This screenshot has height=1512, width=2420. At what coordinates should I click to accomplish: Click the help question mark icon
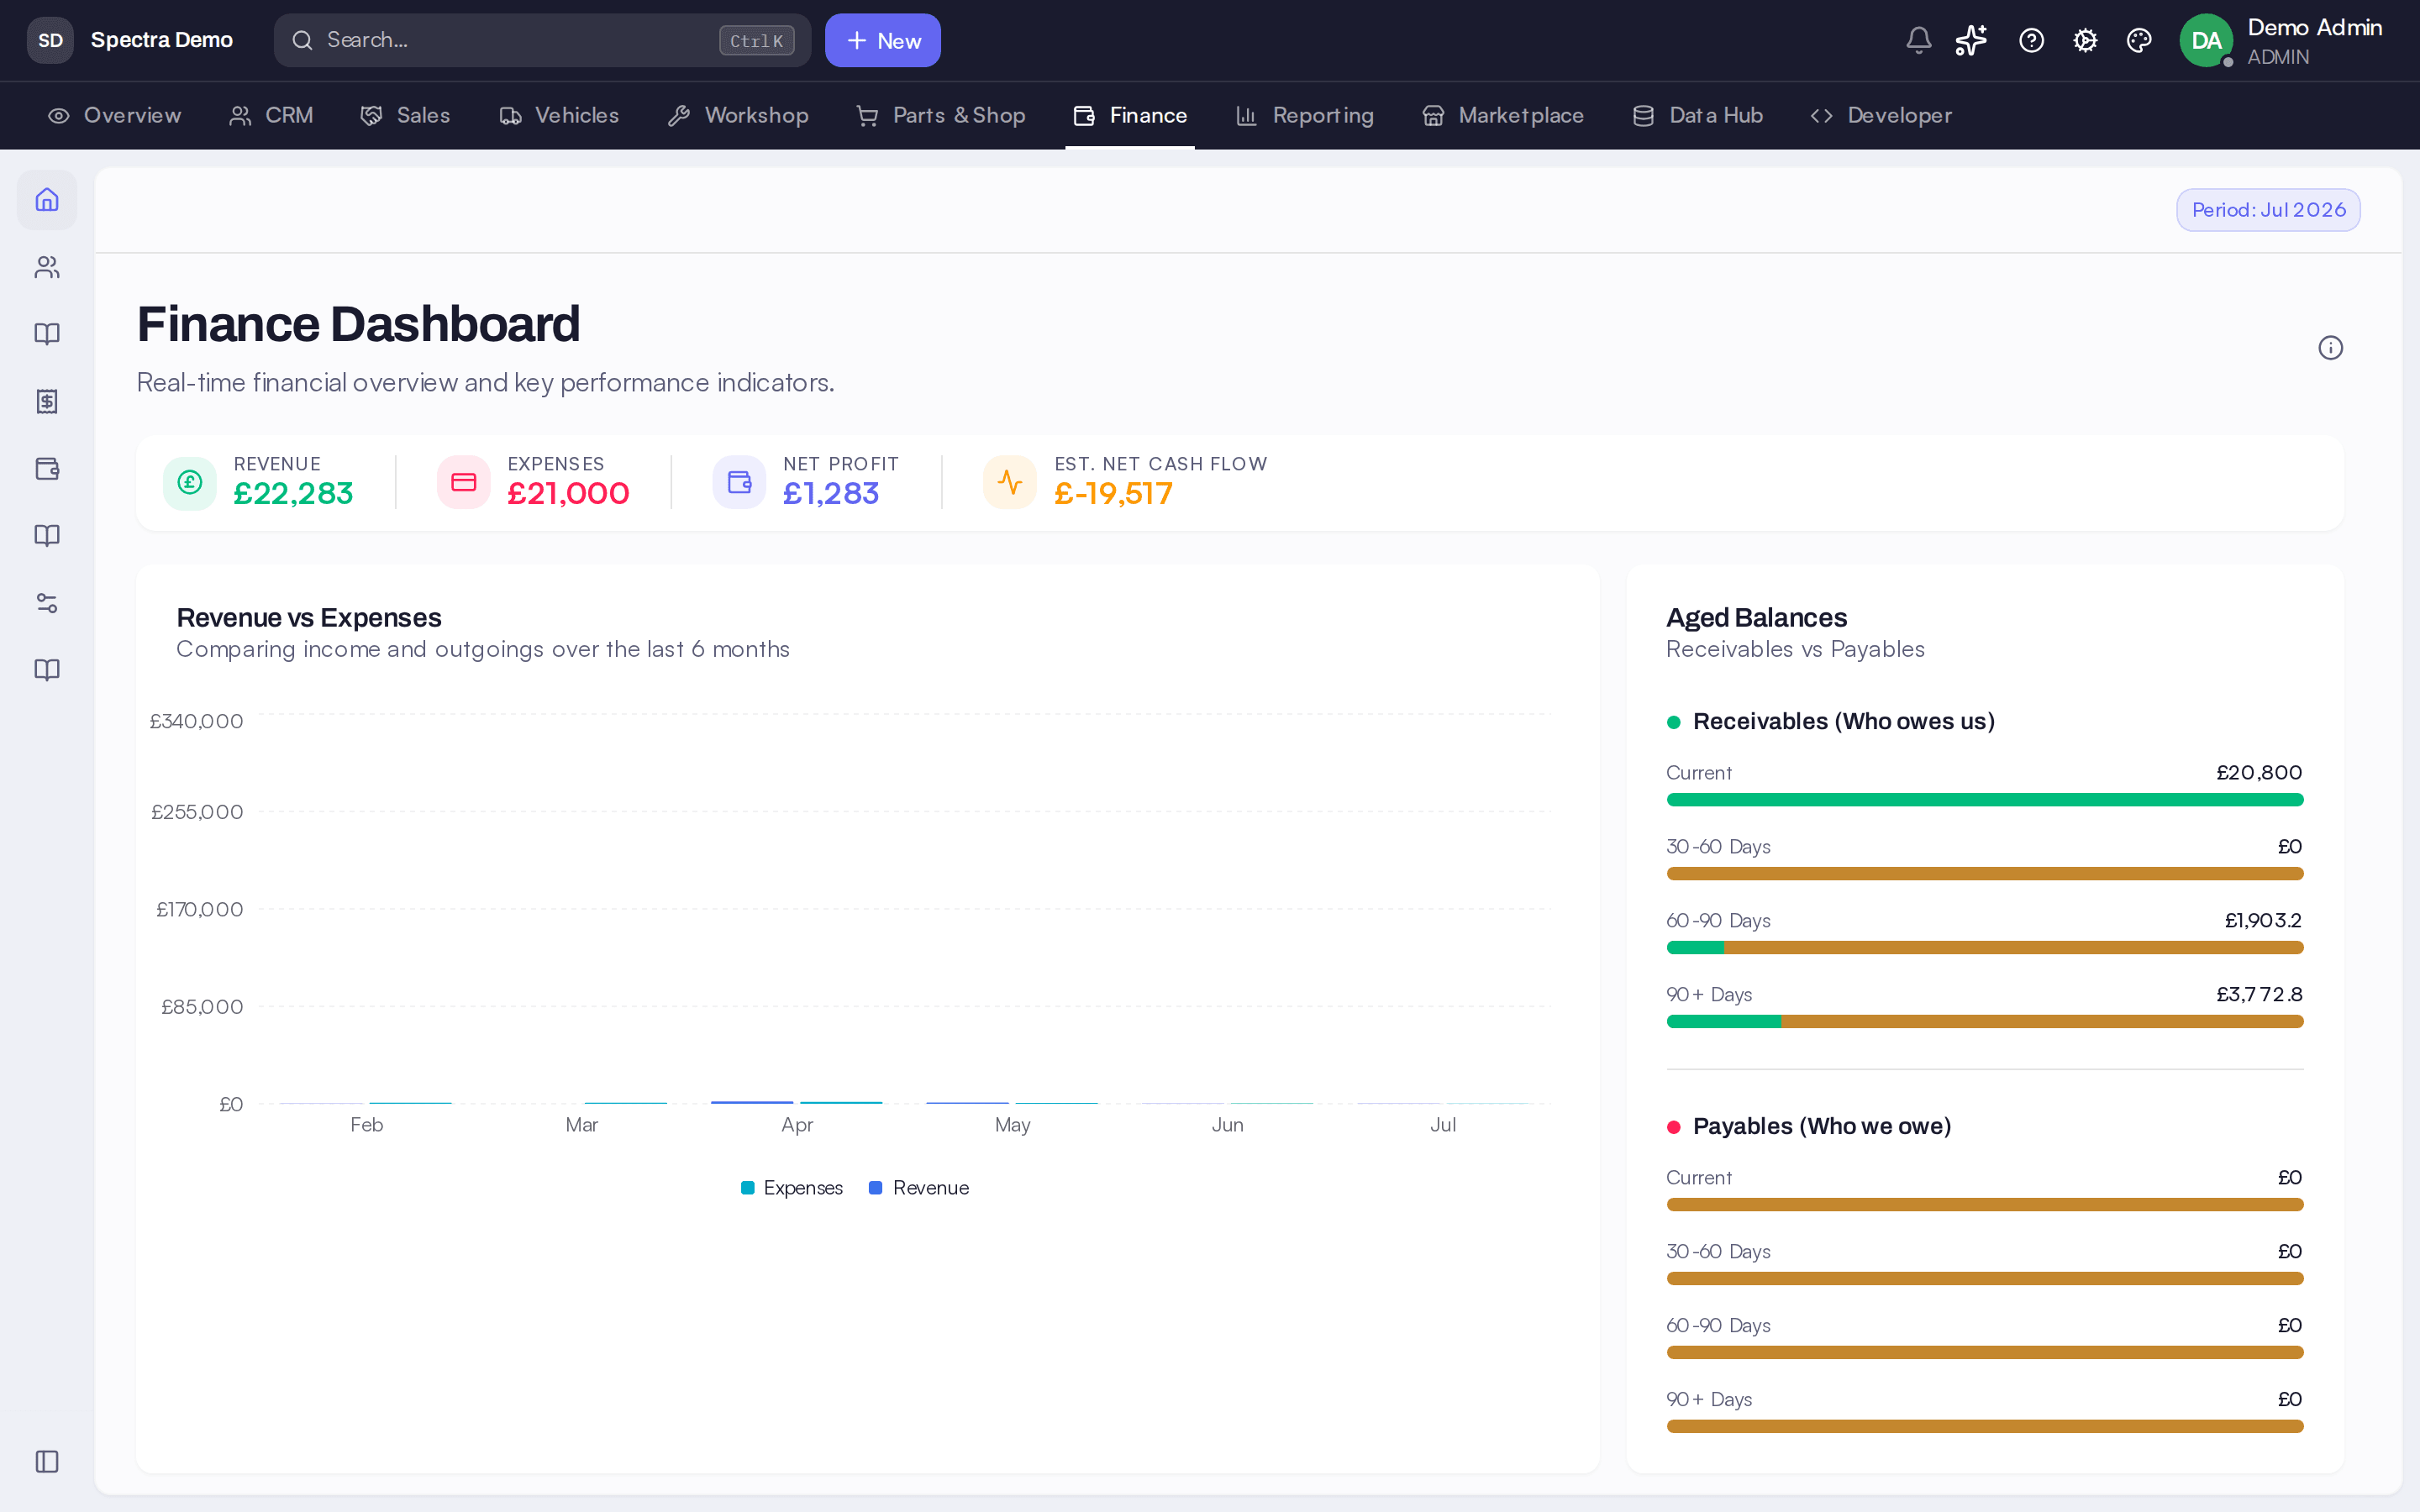click(2031, 40)
